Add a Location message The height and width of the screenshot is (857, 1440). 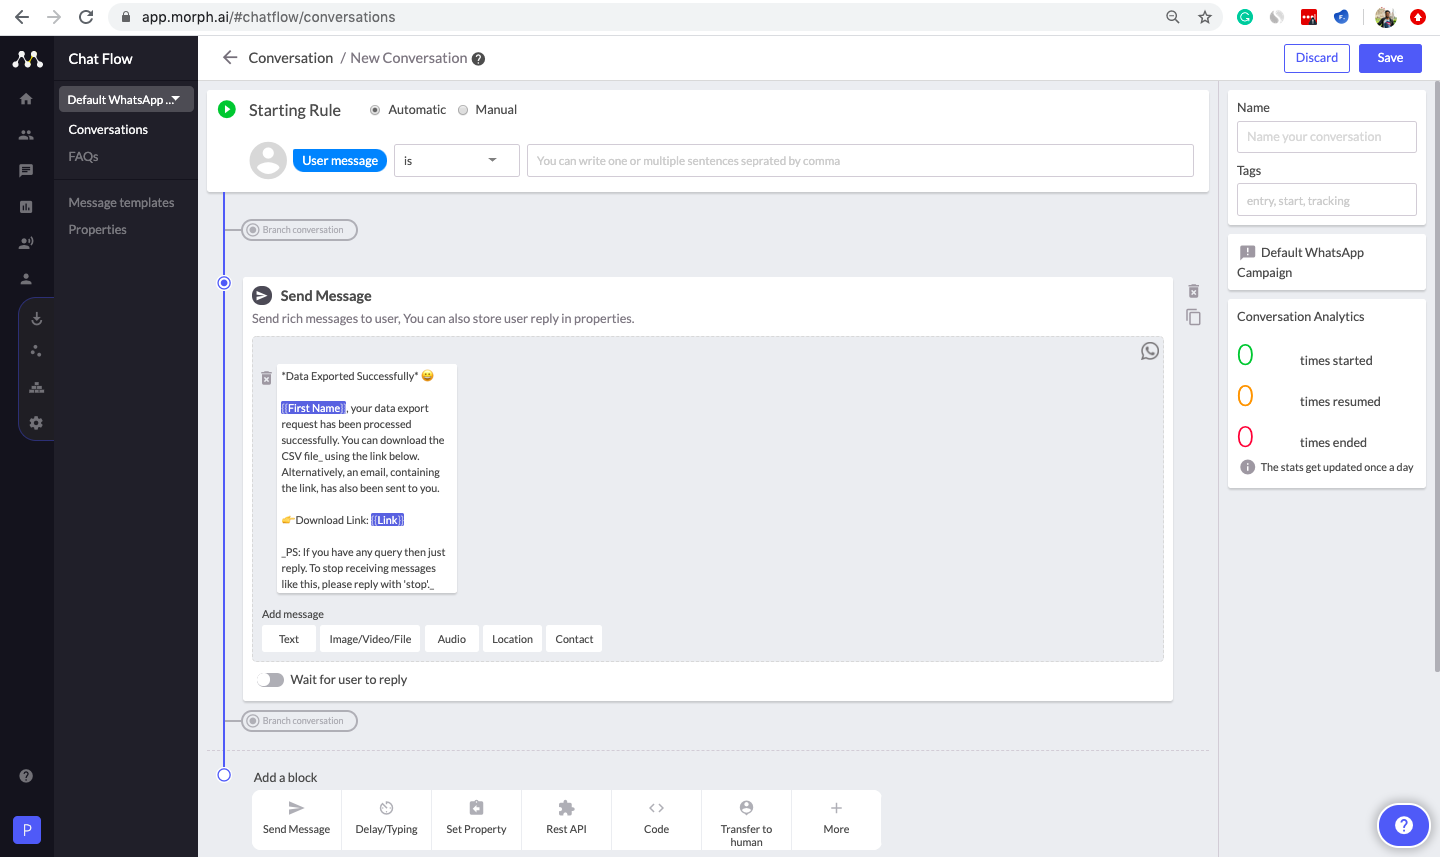click(512, 639)
